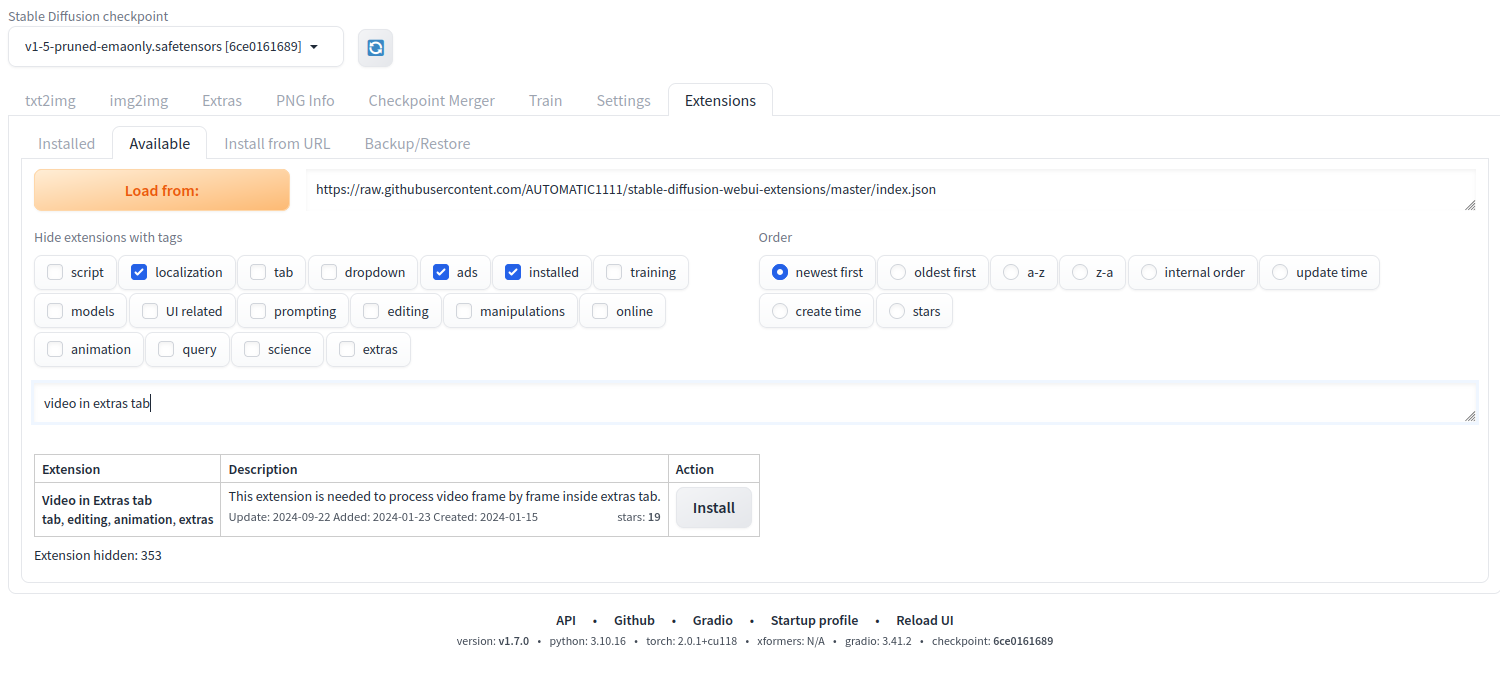Image resolution: width=1500 pixels, height=694 pixels.
Task: Select update time sort order
Action: click(1280, 272)
